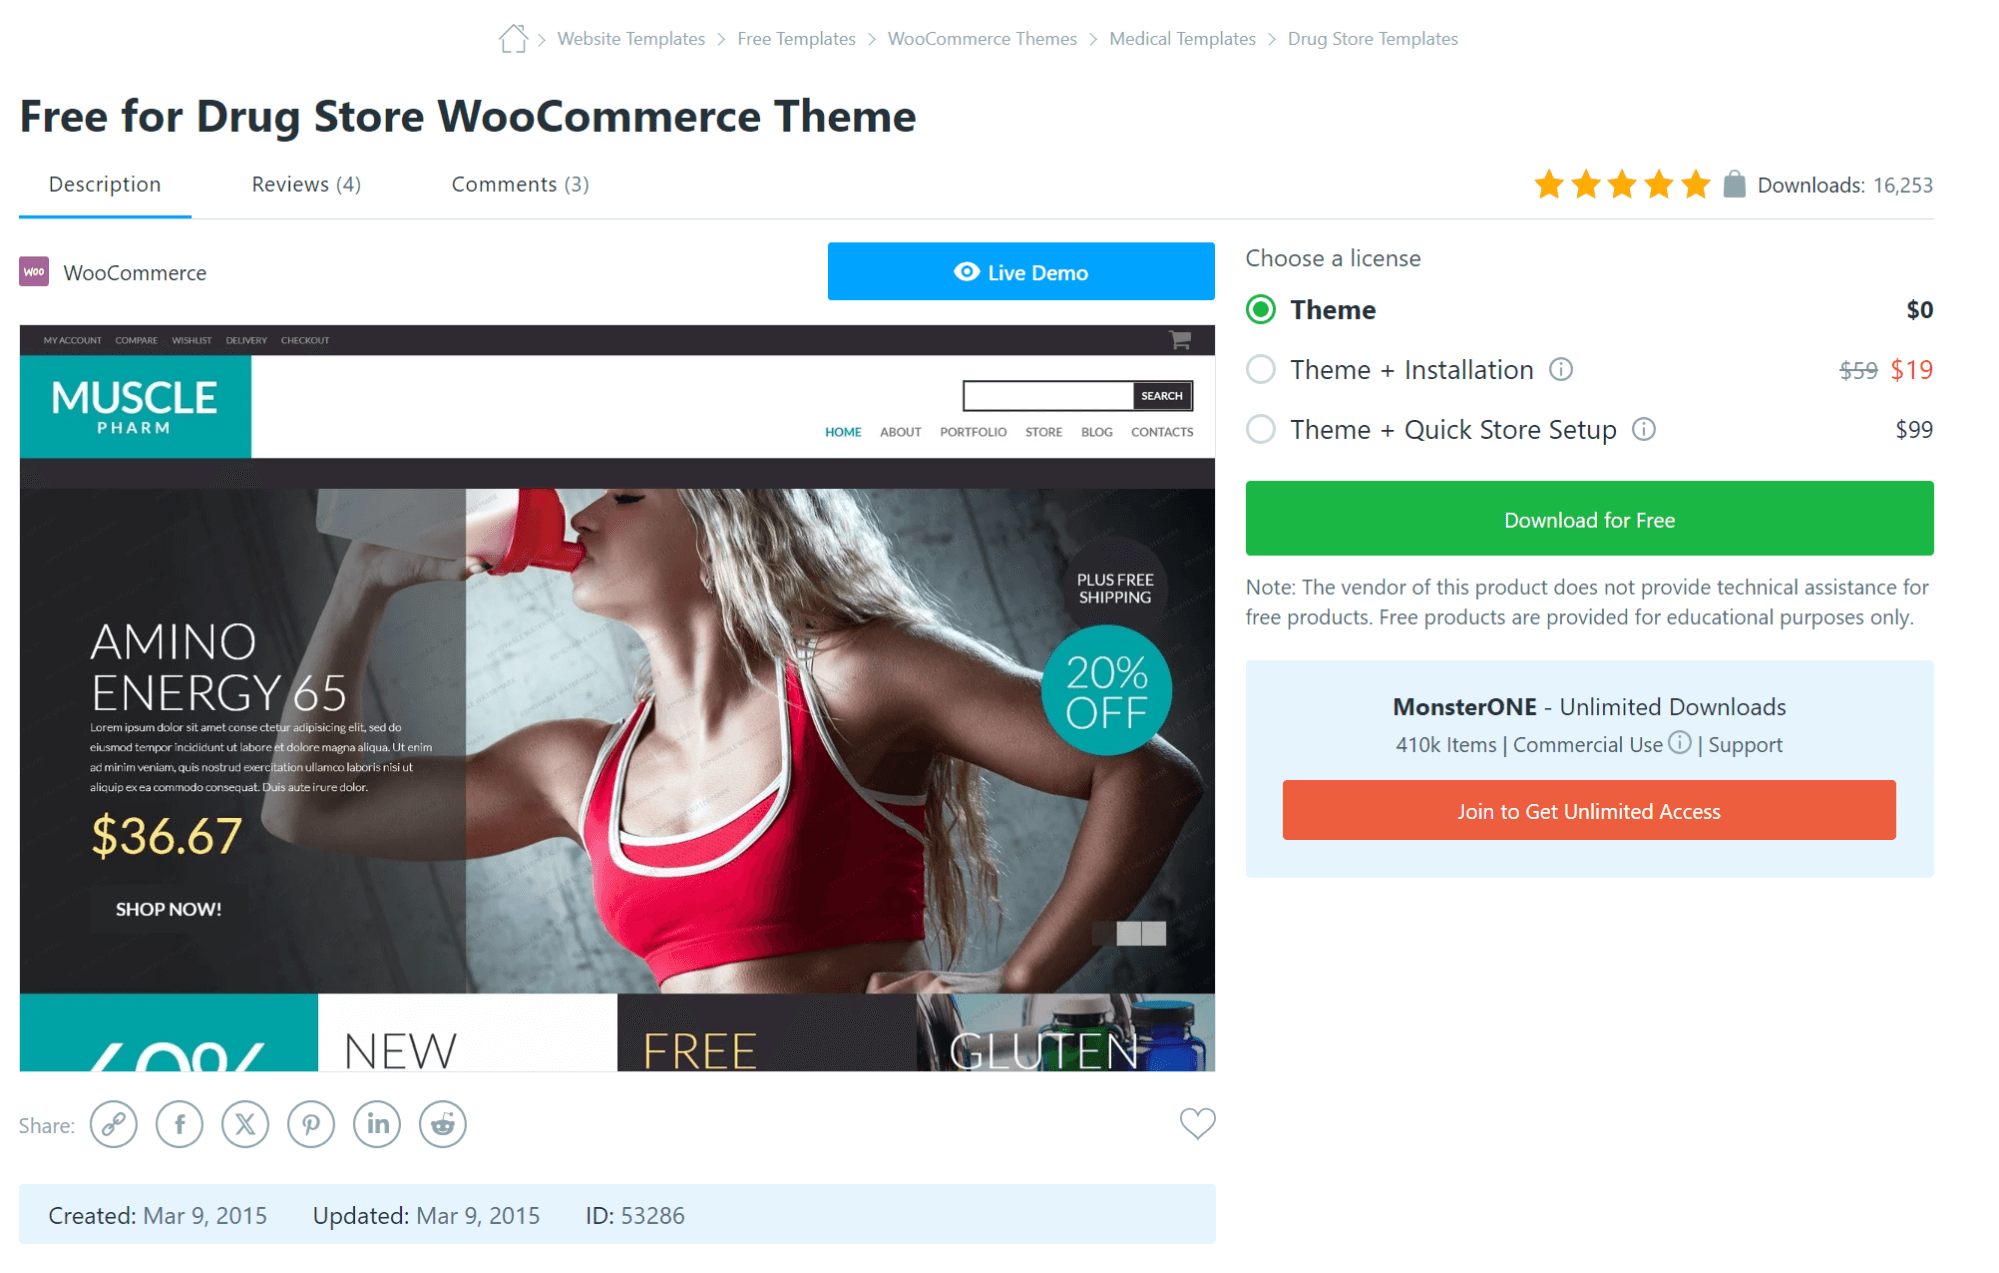Viewport: 1999px width, 1273px height.
Task: Switch to Comments (3) tab
Action: click(x=520, y=185)
